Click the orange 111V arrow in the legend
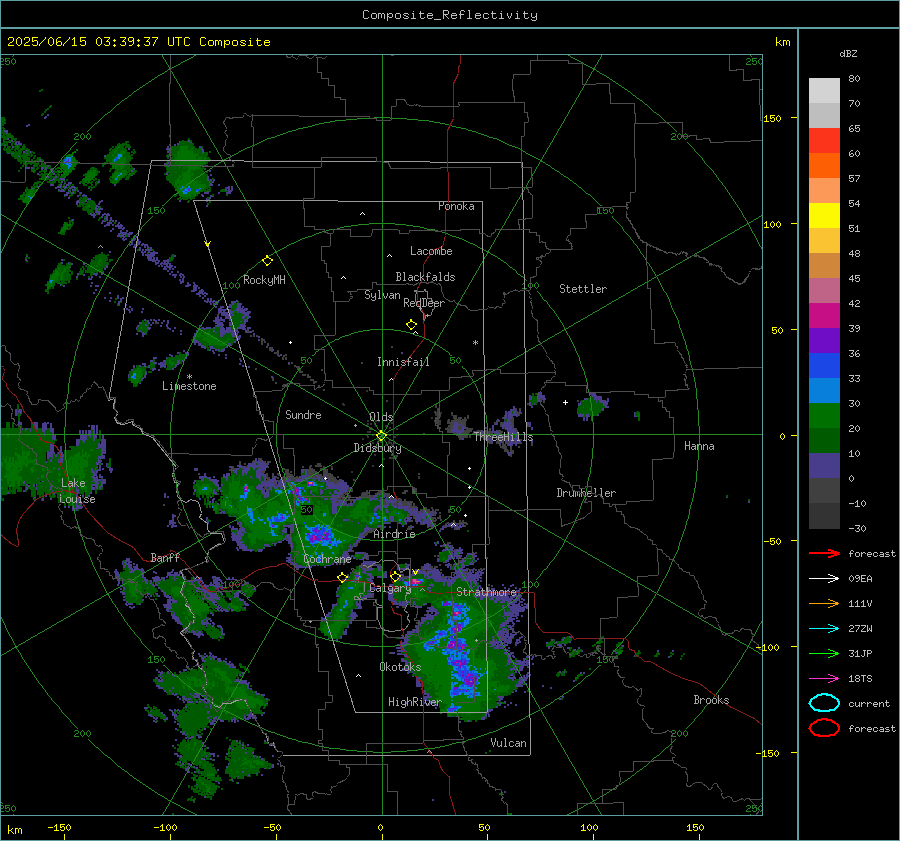 click(x=824, y=603)
